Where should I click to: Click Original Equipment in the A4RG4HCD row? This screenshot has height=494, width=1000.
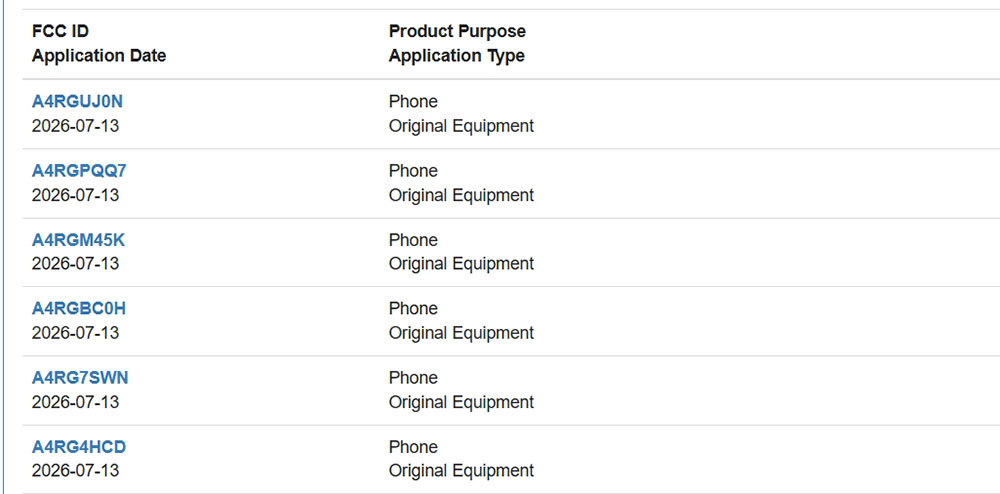coord(461,471)
